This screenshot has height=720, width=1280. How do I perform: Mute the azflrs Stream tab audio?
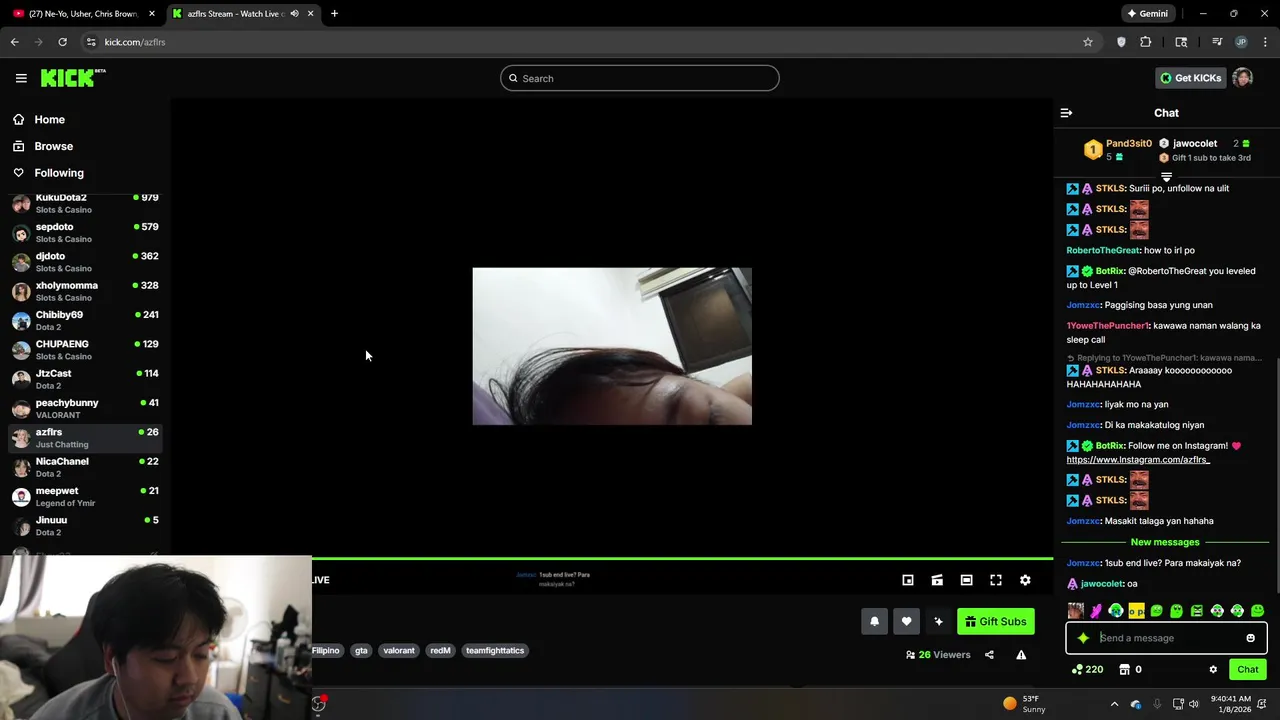294,14
